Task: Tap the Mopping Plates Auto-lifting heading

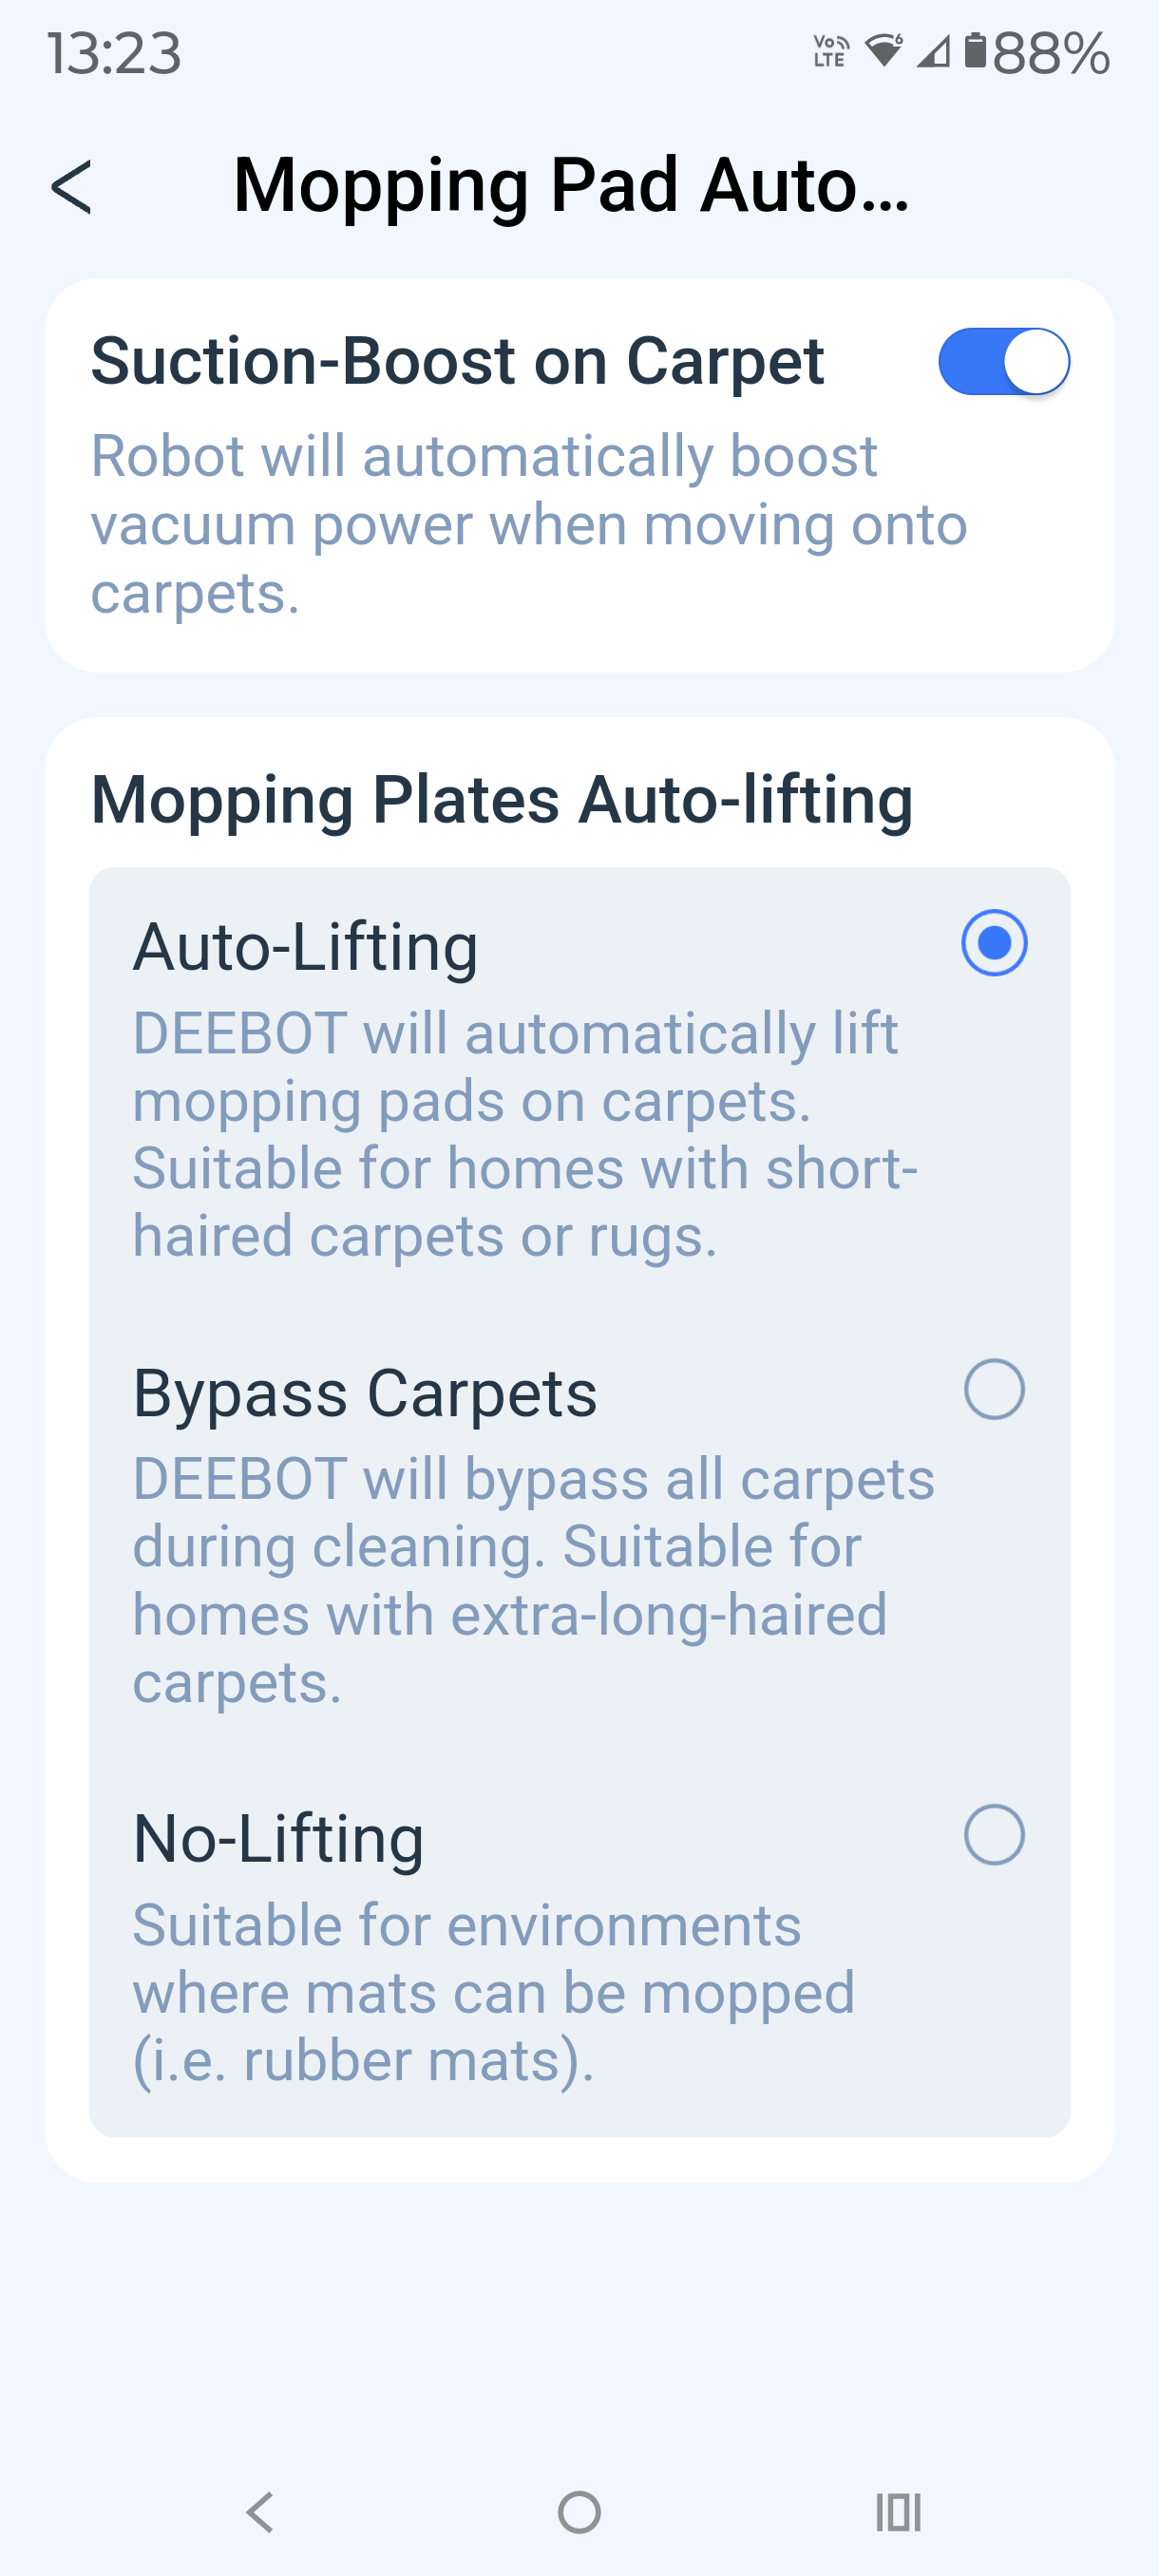Action: [502, 799]
